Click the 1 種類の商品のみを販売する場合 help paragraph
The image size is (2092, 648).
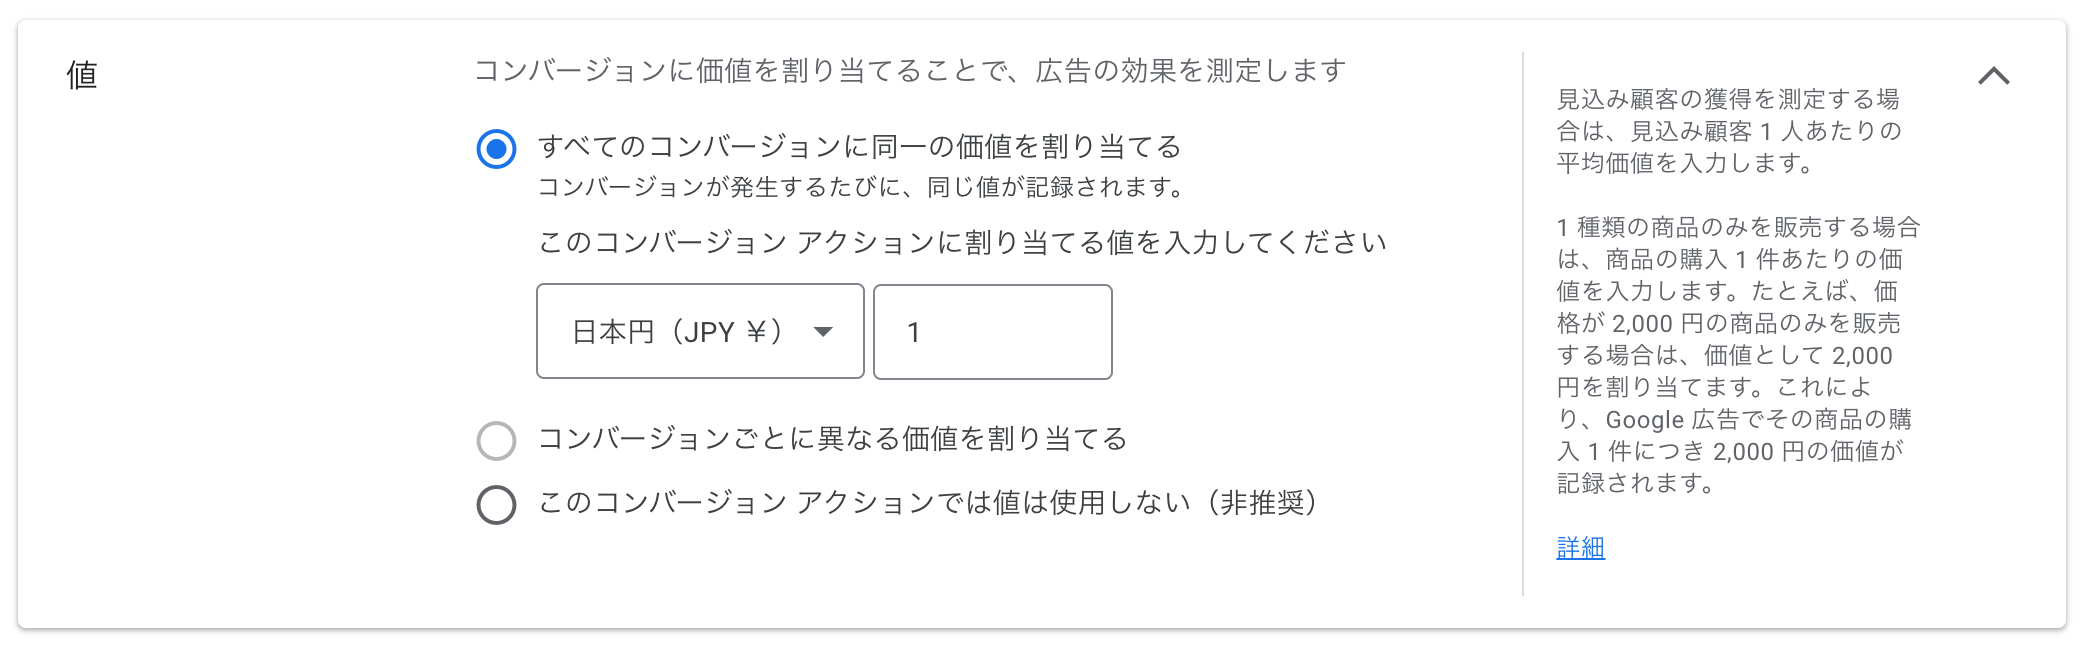1738,227
